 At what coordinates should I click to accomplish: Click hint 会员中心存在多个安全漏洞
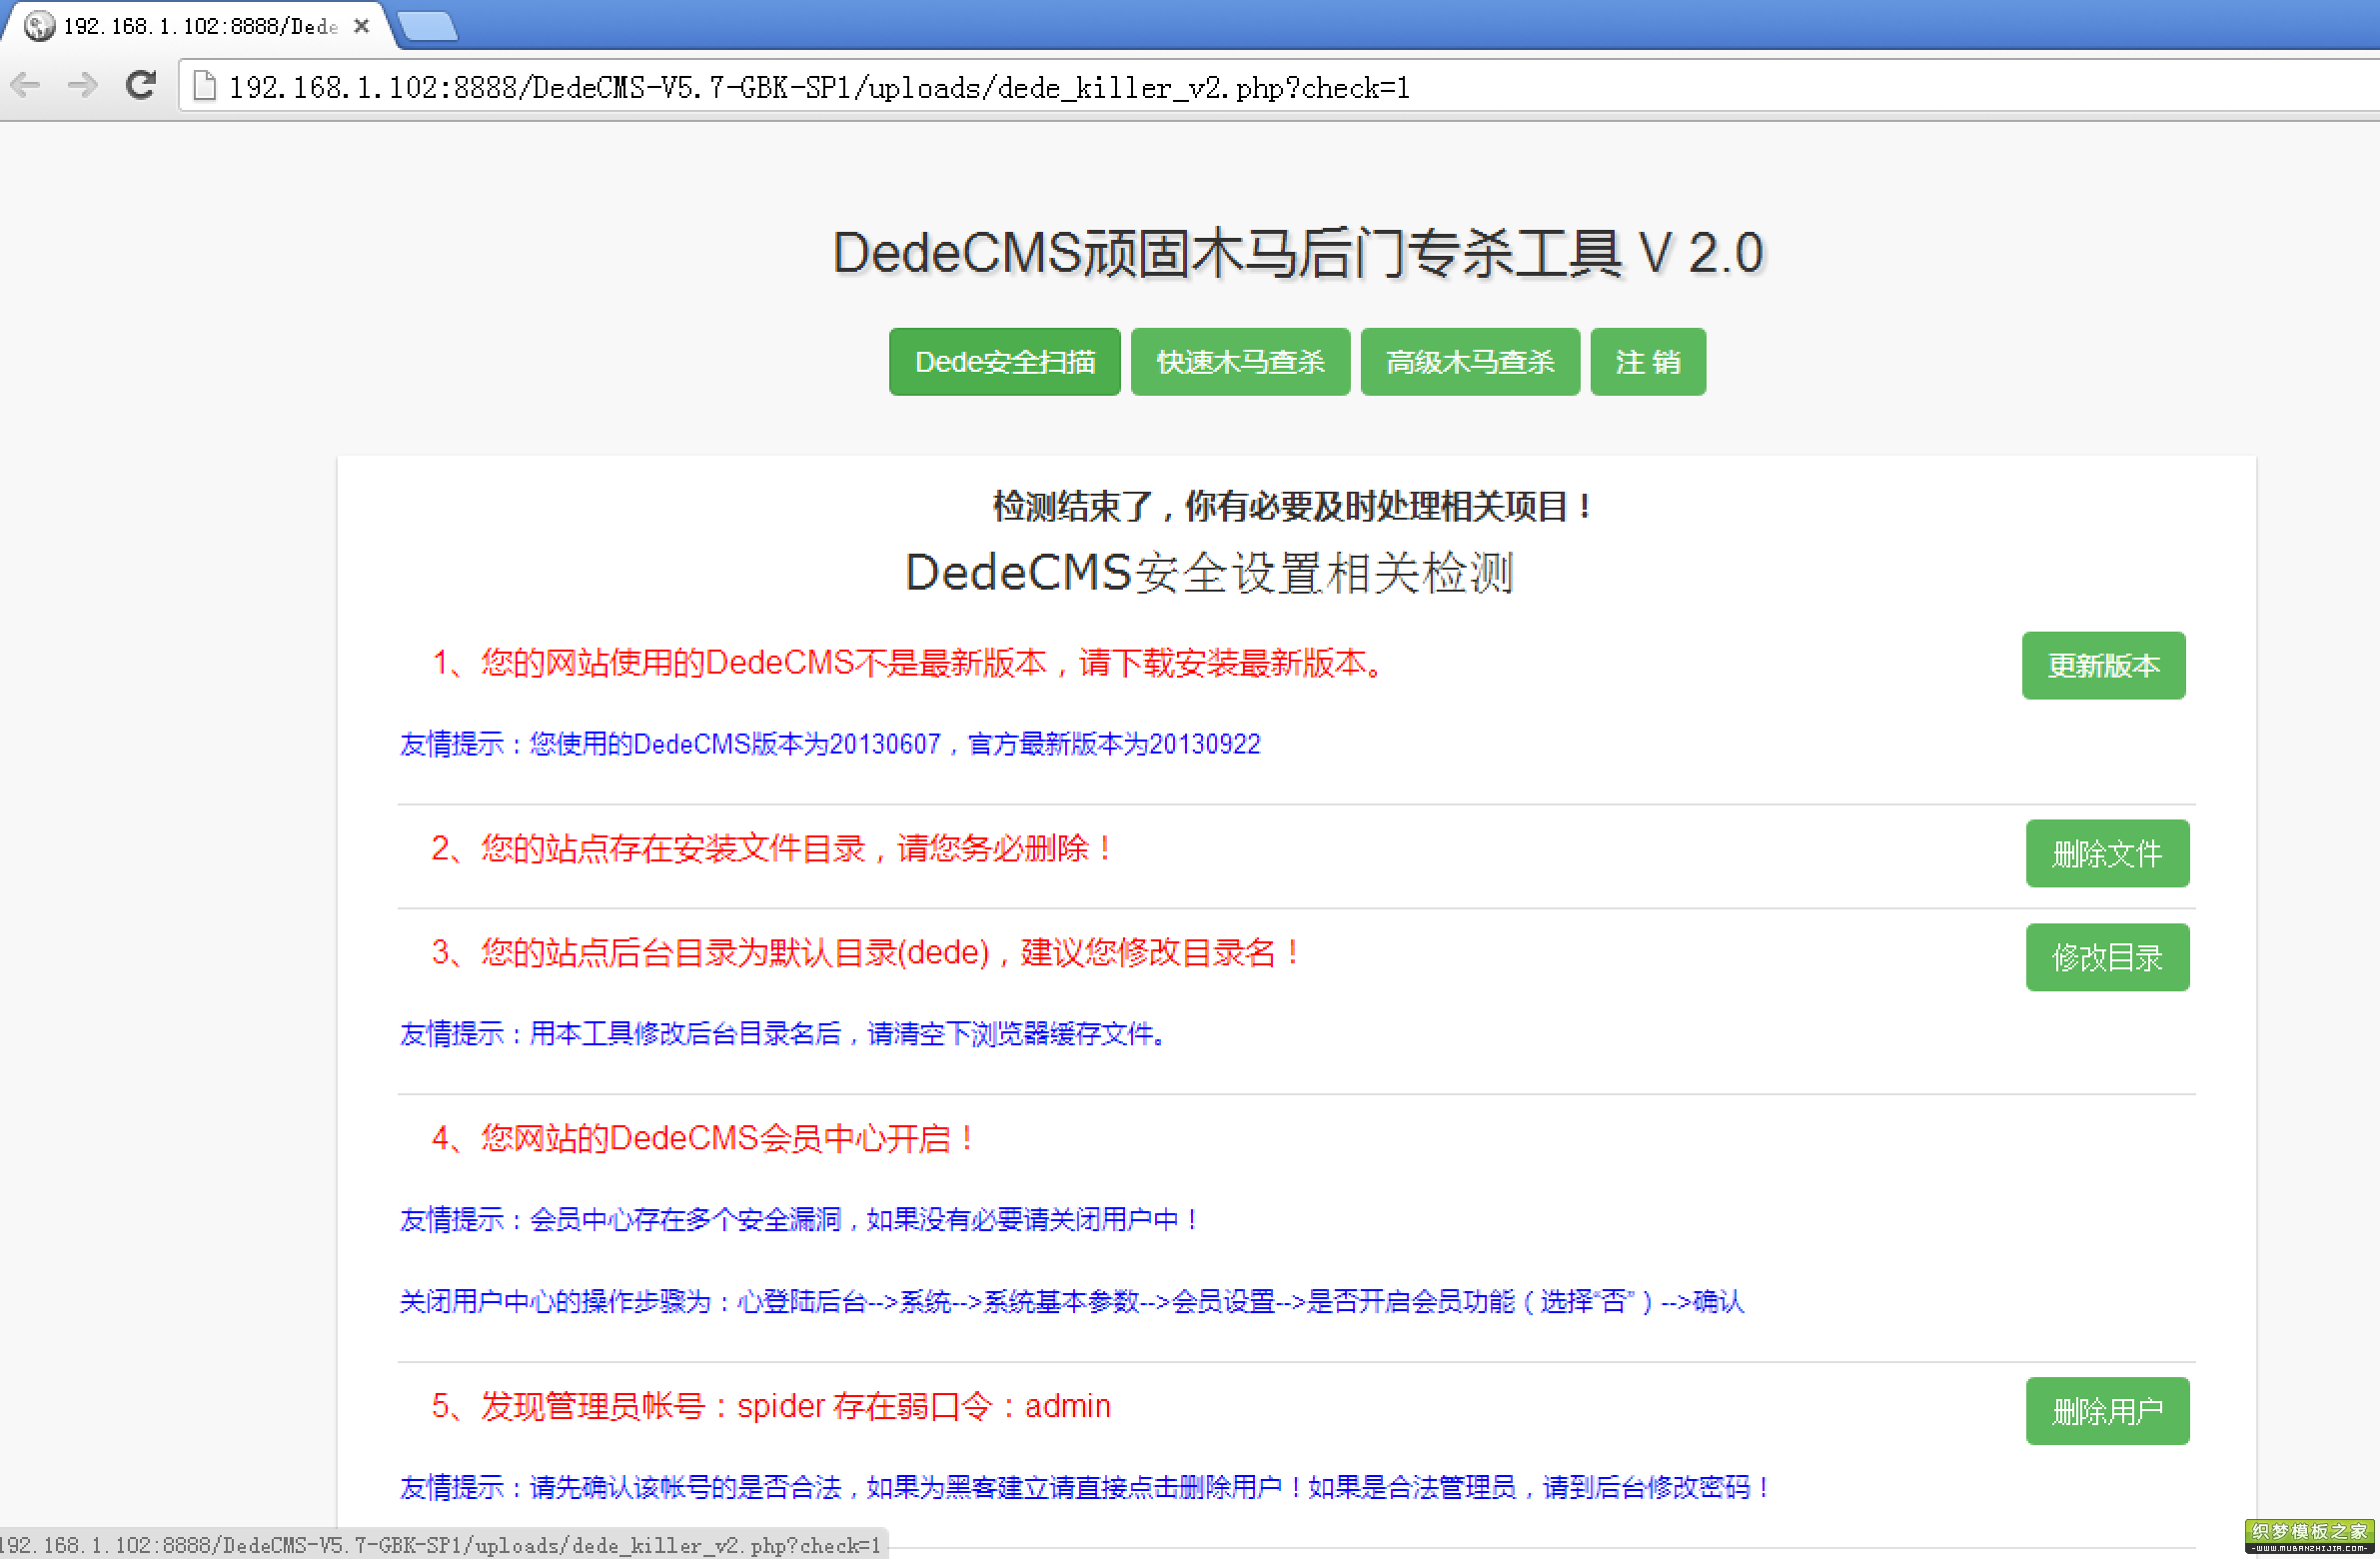(x=800, y=1220)
